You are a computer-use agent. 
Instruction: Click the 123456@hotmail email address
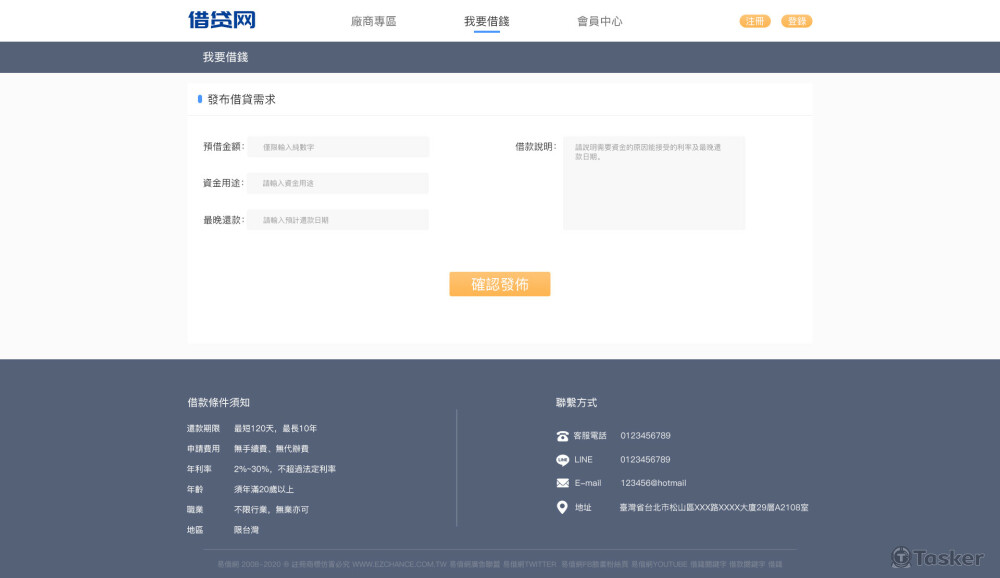coord(653,483)
